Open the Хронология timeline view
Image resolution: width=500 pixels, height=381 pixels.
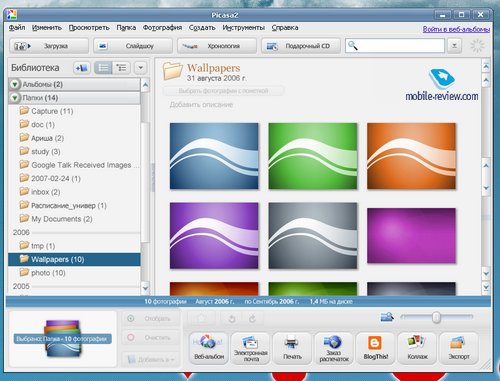click(x=217, y=46)
